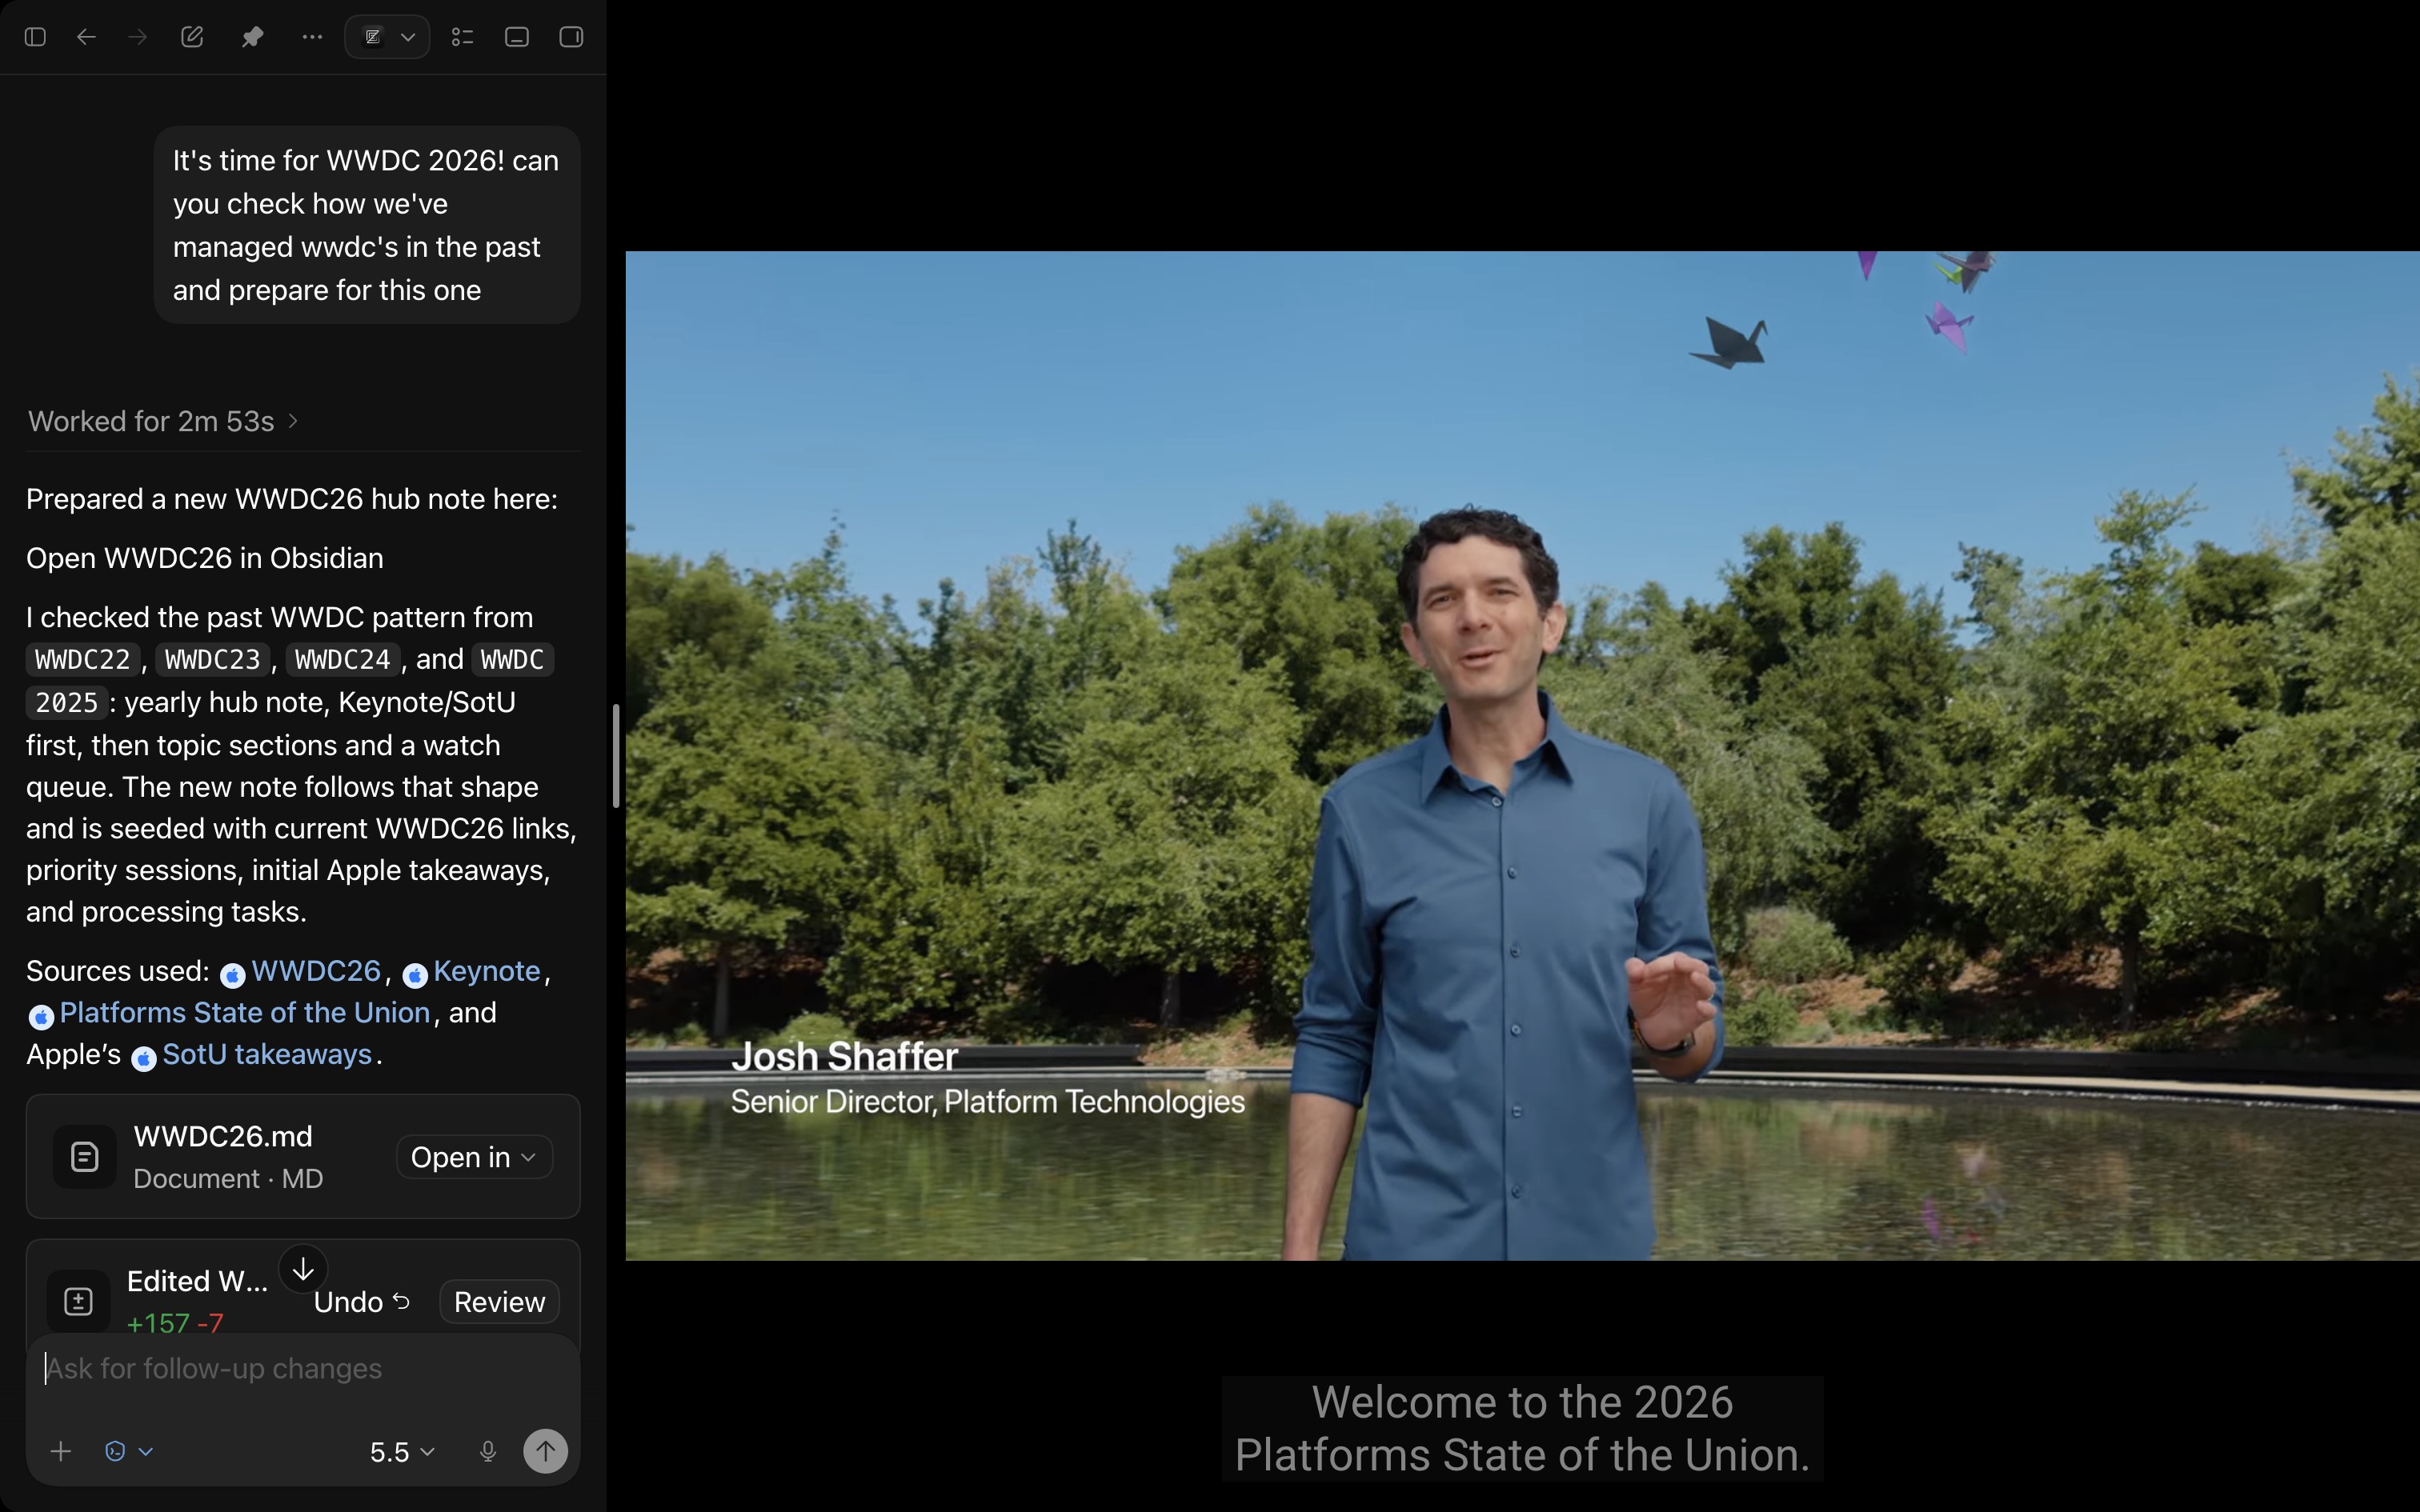Start voice dictation with microphone icon
The width and height of the screenshot is (2420, 1512).
[x=488, y=1451]
